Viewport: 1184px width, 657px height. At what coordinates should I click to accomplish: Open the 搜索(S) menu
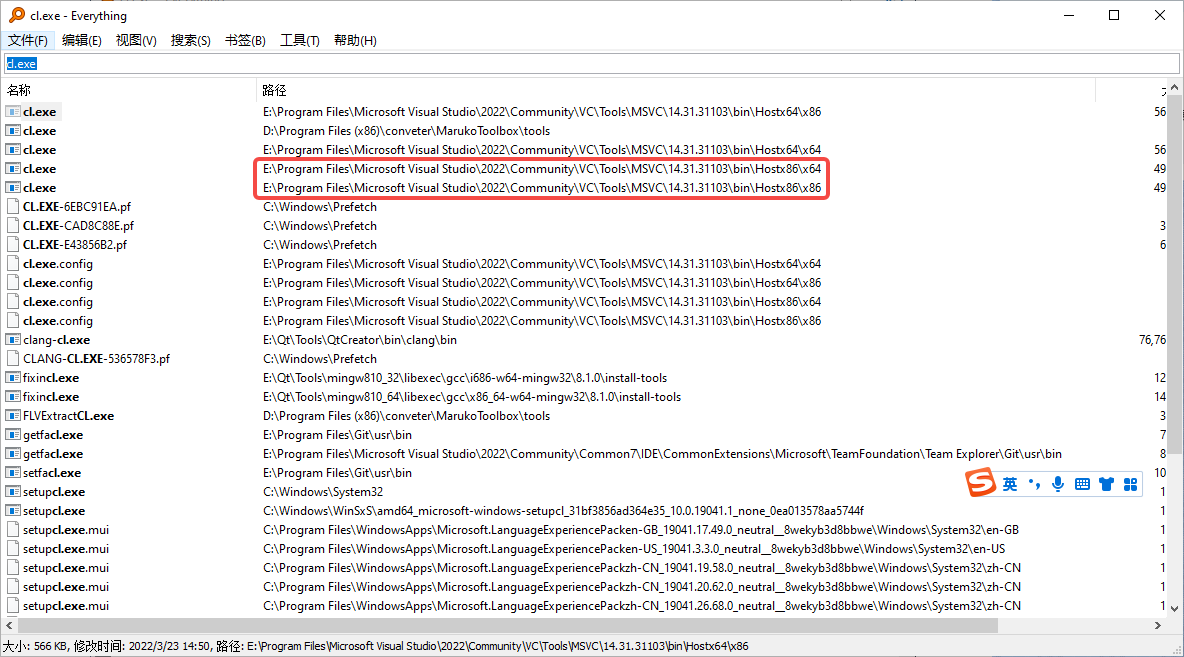point(190,41)
